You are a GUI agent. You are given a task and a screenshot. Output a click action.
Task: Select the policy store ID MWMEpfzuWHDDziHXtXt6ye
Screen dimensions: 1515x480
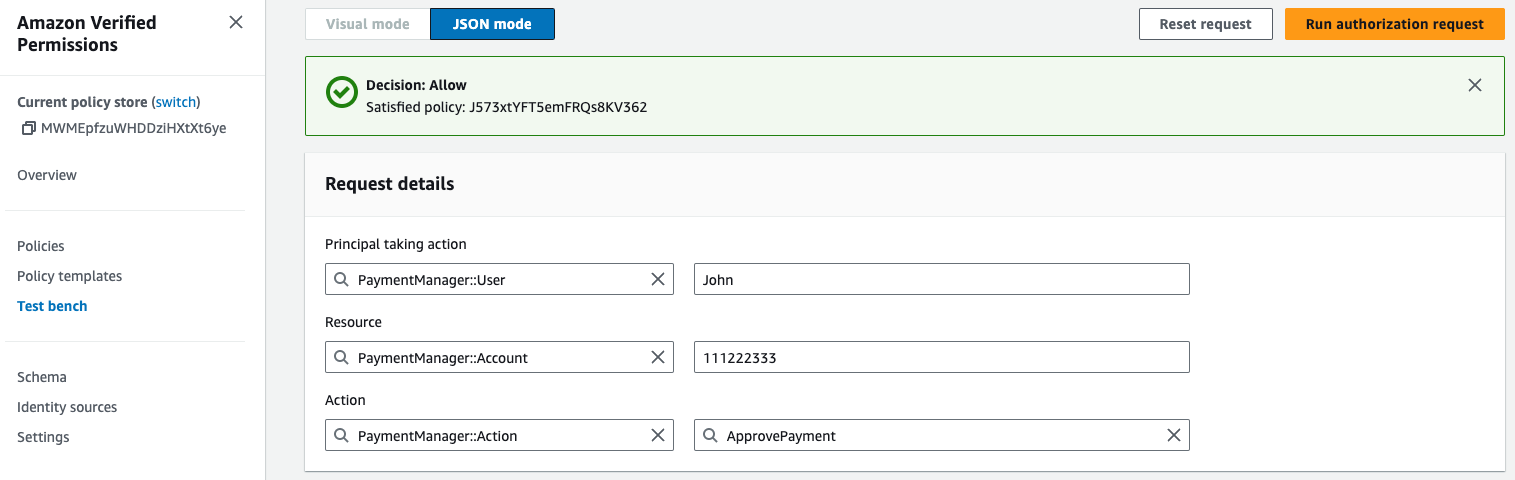(133, 128)
